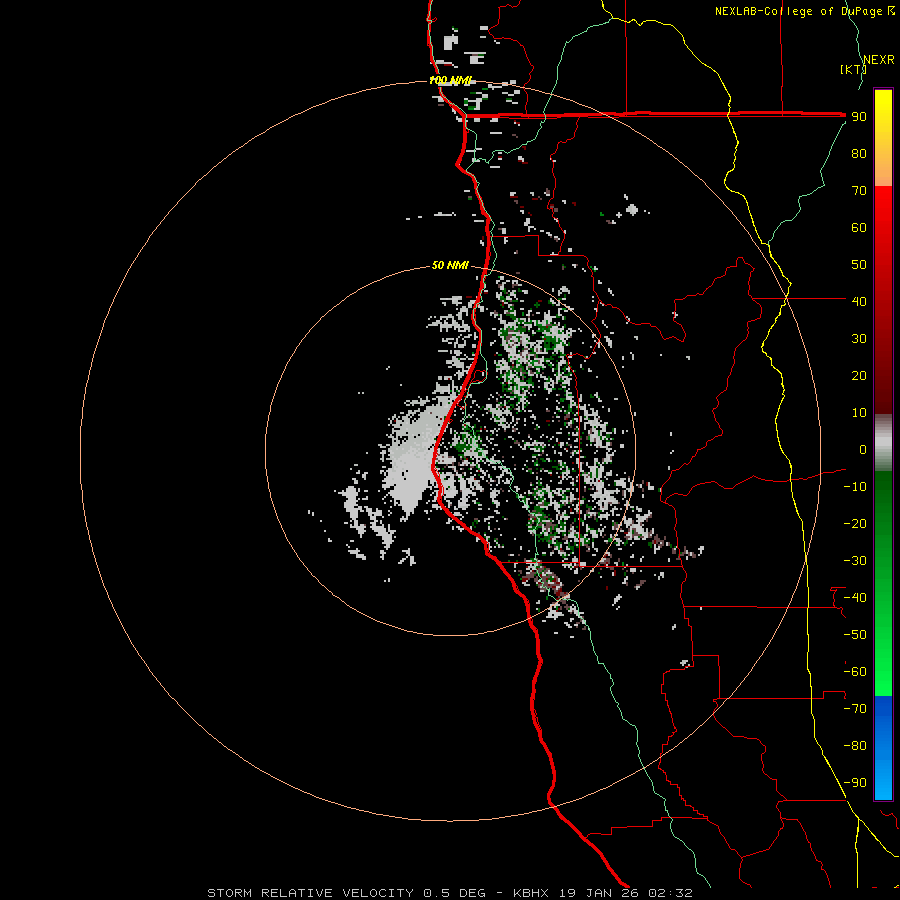Viewport: 900px width, 900px height.
Task: Click the 0 knot legend value
Action: pos(863,449)
